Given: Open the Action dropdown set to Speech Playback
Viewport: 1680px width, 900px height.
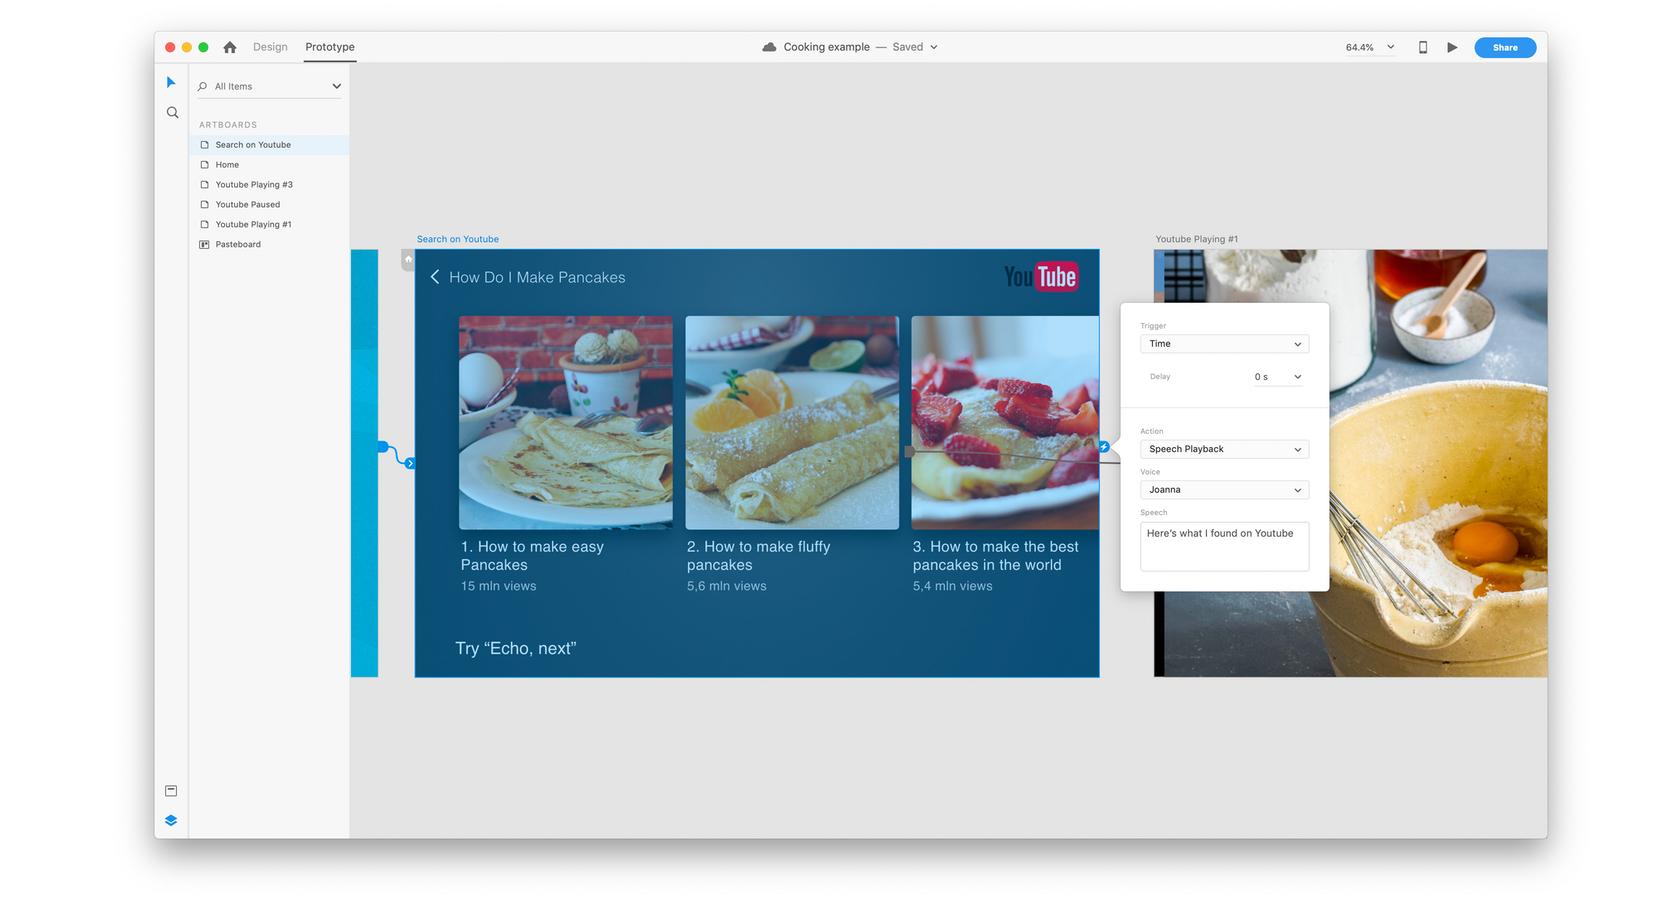Looking at the screenshot, I should coord(1224,449).
